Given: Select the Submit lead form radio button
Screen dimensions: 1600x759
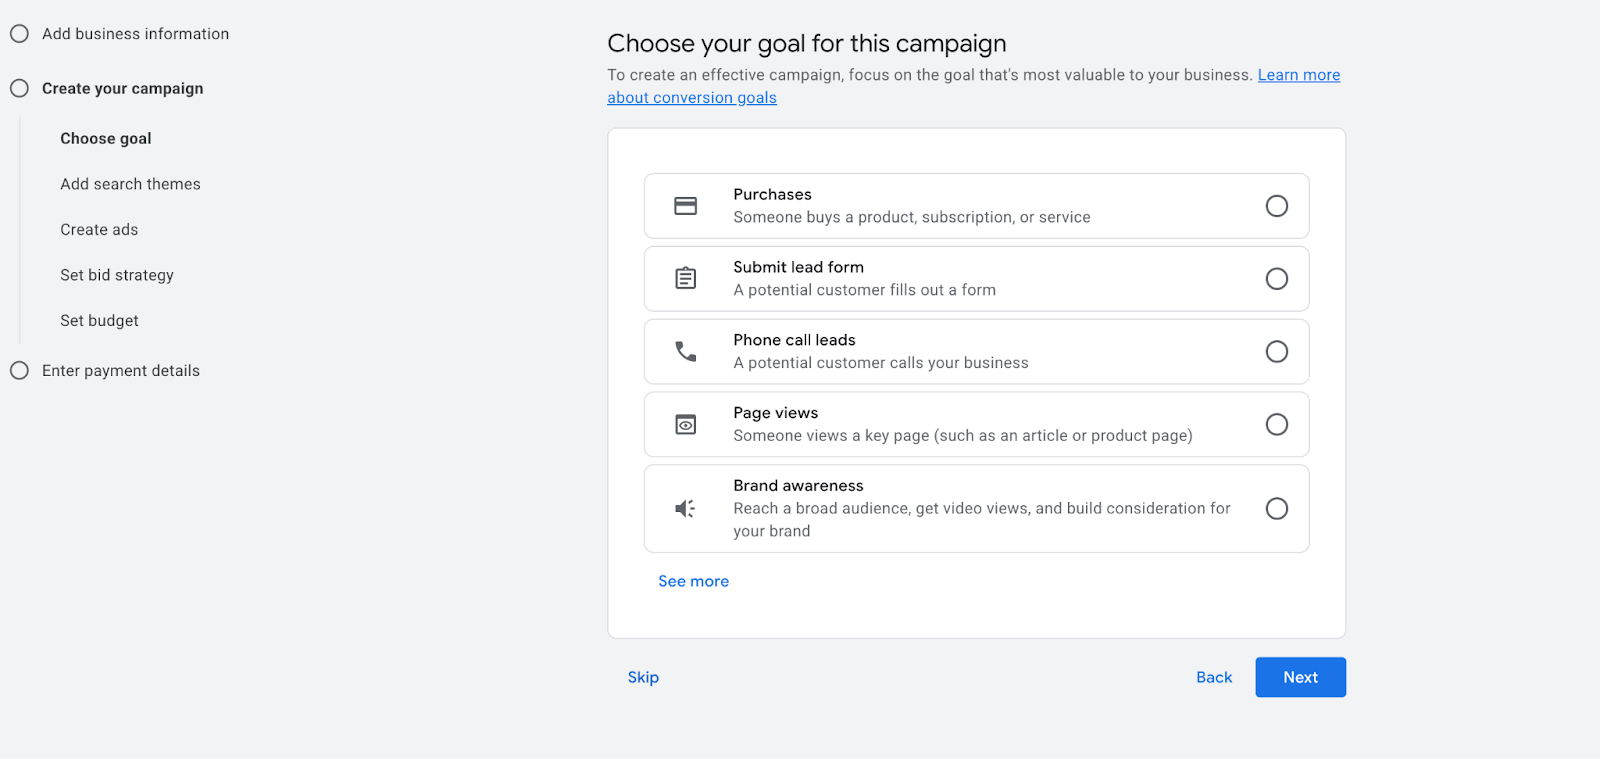Looking at the screenshot, I should pos(1277,278).
